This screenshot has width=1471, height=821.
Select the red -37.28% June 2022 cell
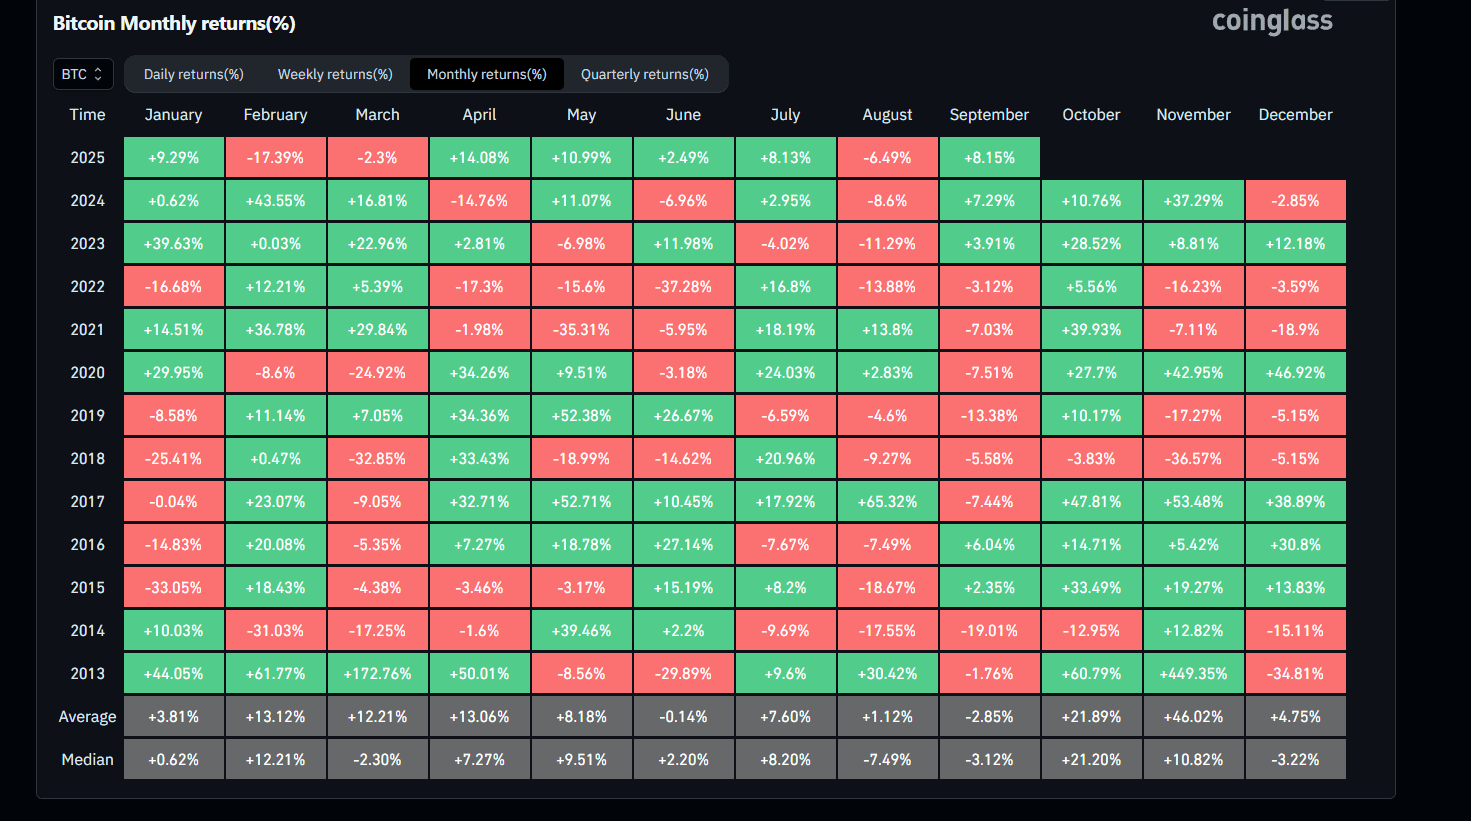pyautogui.click(x=683, y=287)
